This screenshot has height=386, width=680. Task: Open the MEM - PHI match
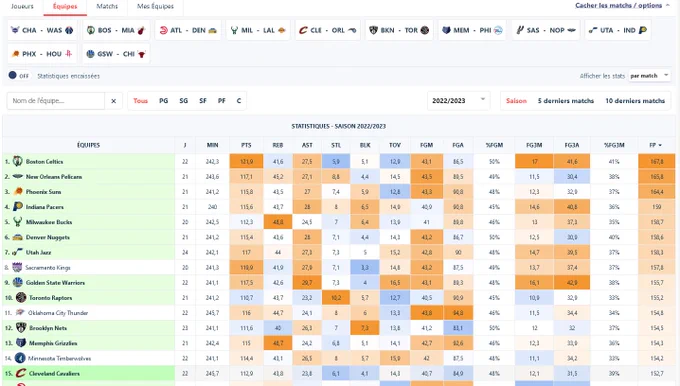tap(472, 30)
